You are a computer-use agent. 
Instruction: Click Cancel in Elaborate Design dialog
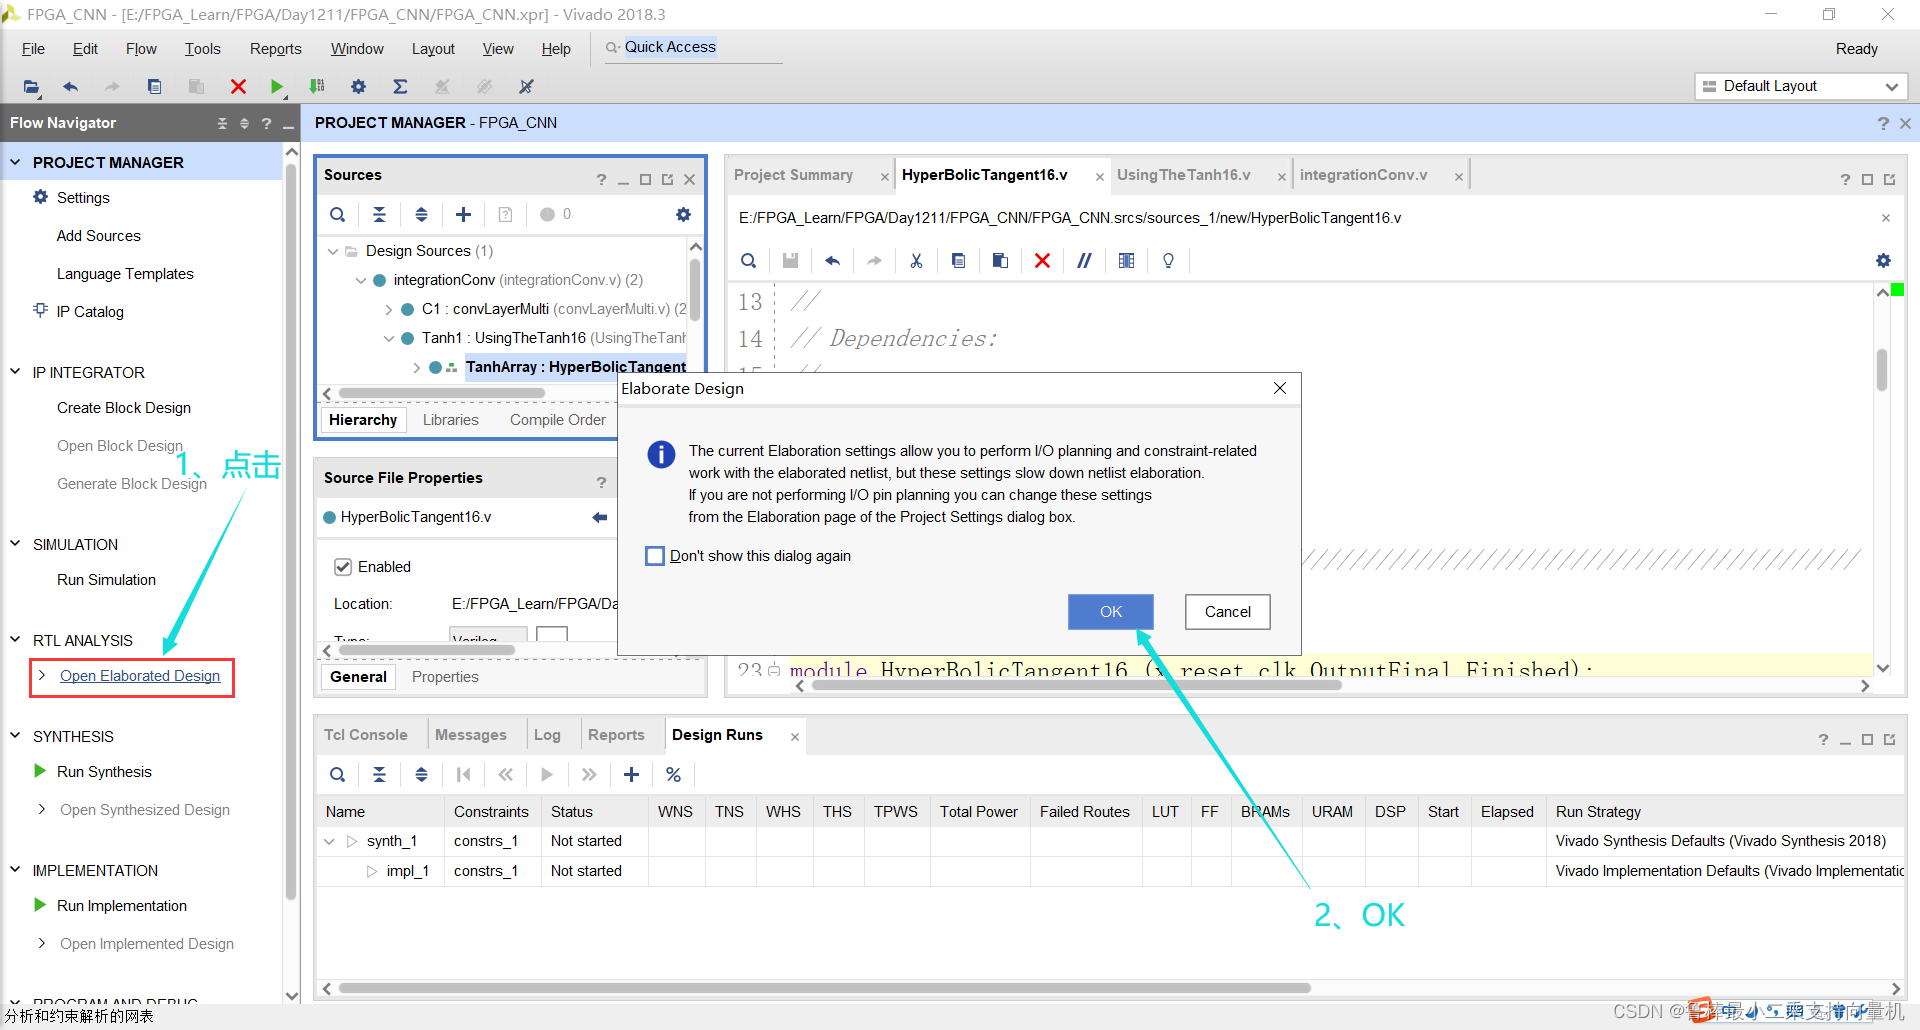(1227, 612)
